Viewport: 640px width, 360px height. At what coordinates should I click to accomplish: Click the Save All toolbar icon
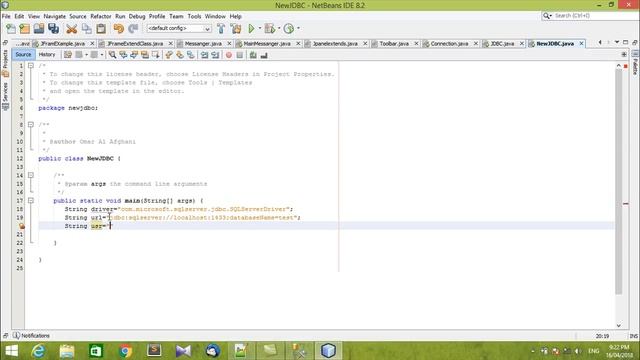[53, 29]
